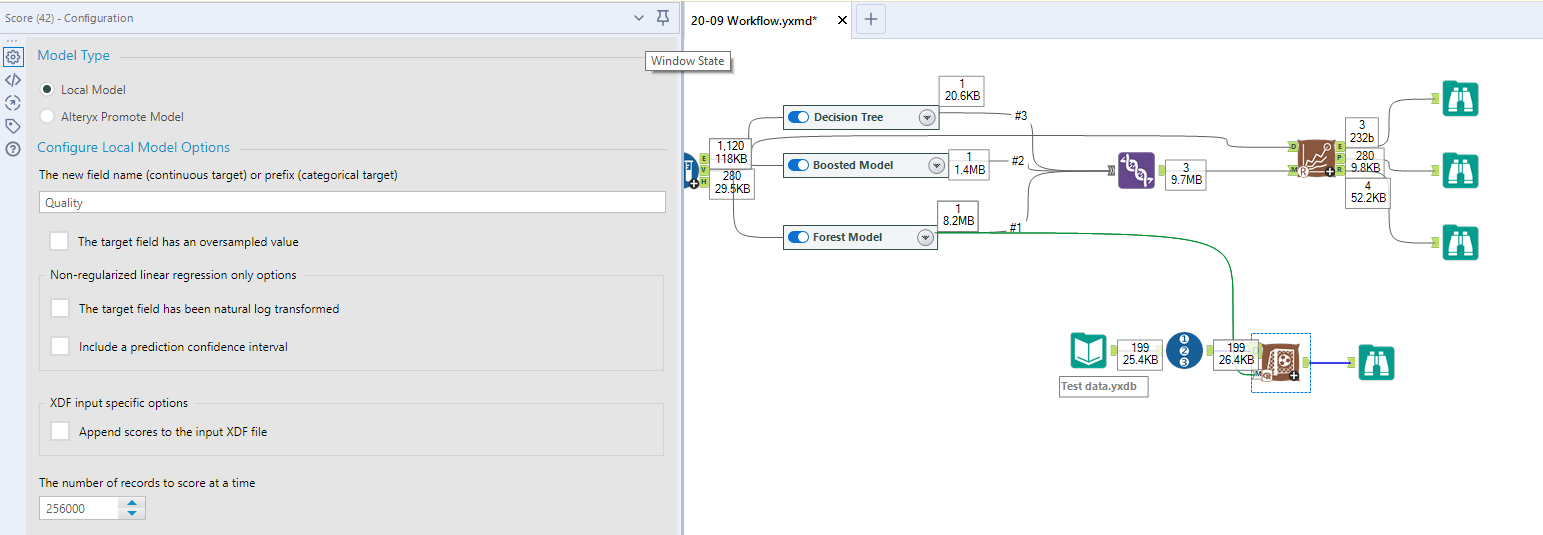1543x535 pixels.
Task: Open the XML view icon in sidebar
Action: click(x=13, y=80)
